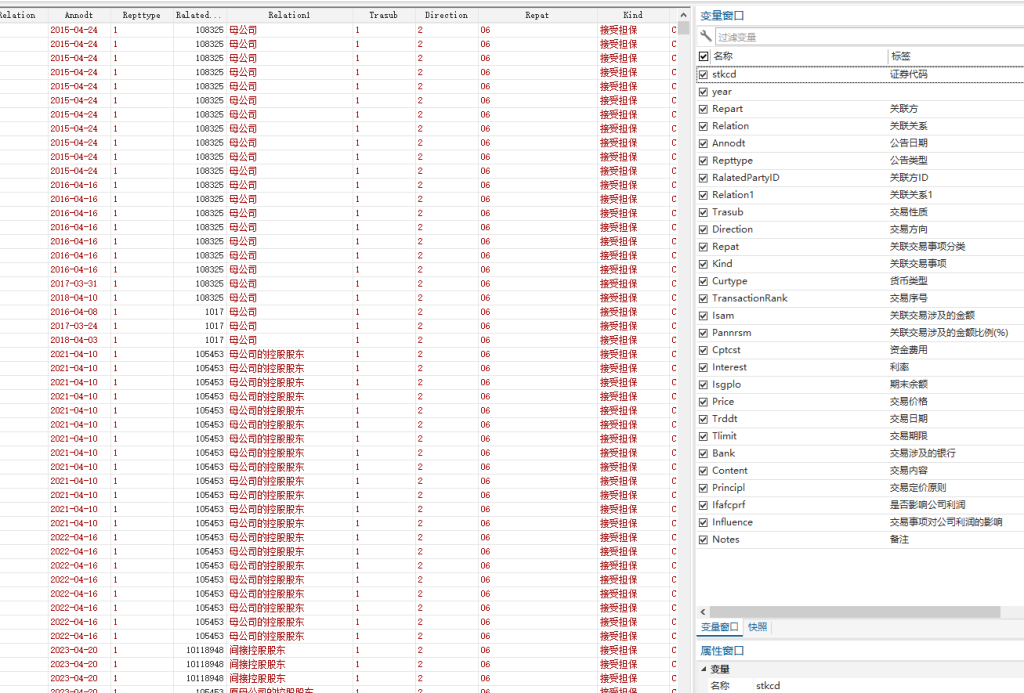Click the variables panel horizontal scrollbar thumb
Screen dimensions: 1024x693
854,612
